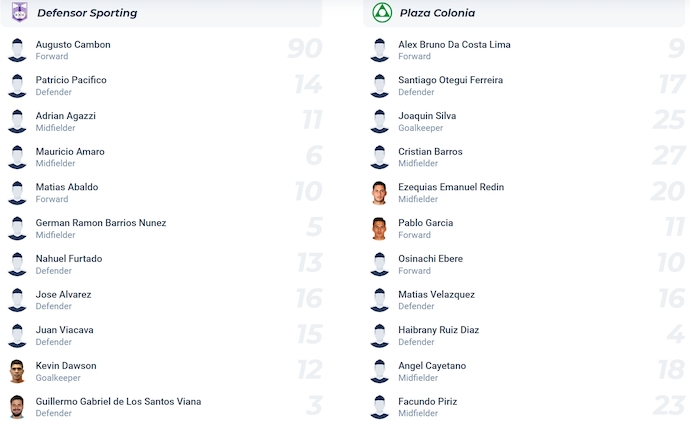Click Osinachi Ebere's avatar icon
This screenshot has width=690, height=422.
click(x=379, y=264)
